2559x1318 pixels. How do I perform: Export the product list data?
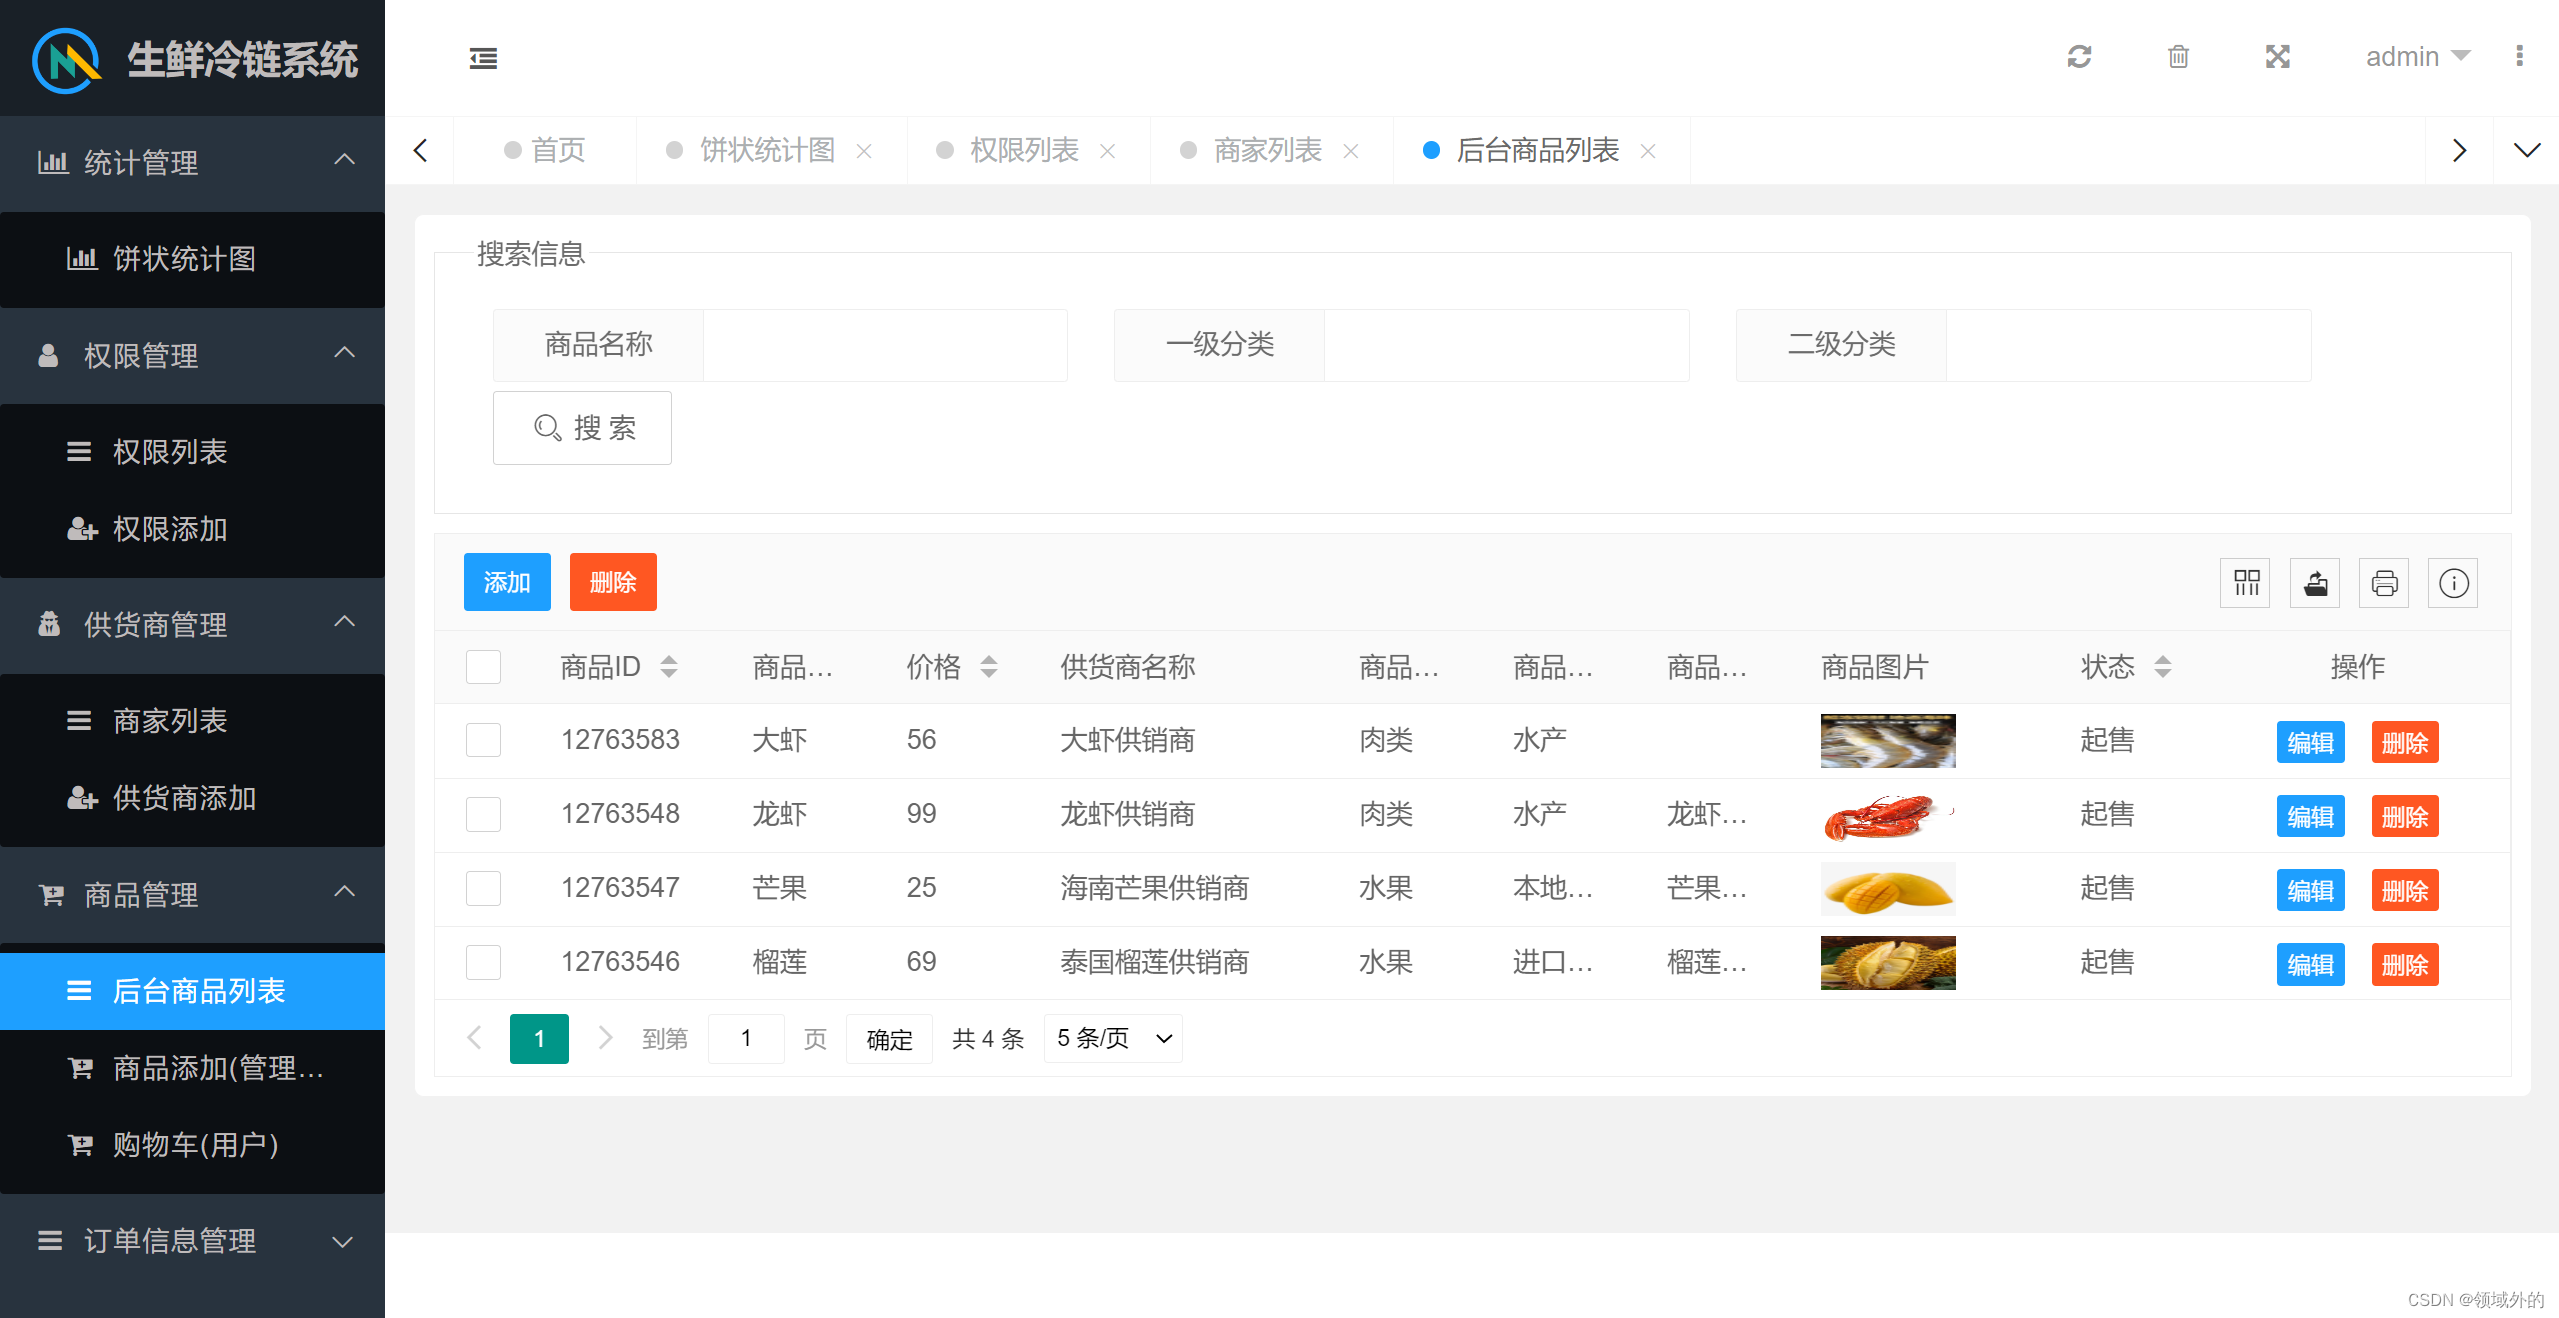pyautogui.click(x=2314, y=582)
